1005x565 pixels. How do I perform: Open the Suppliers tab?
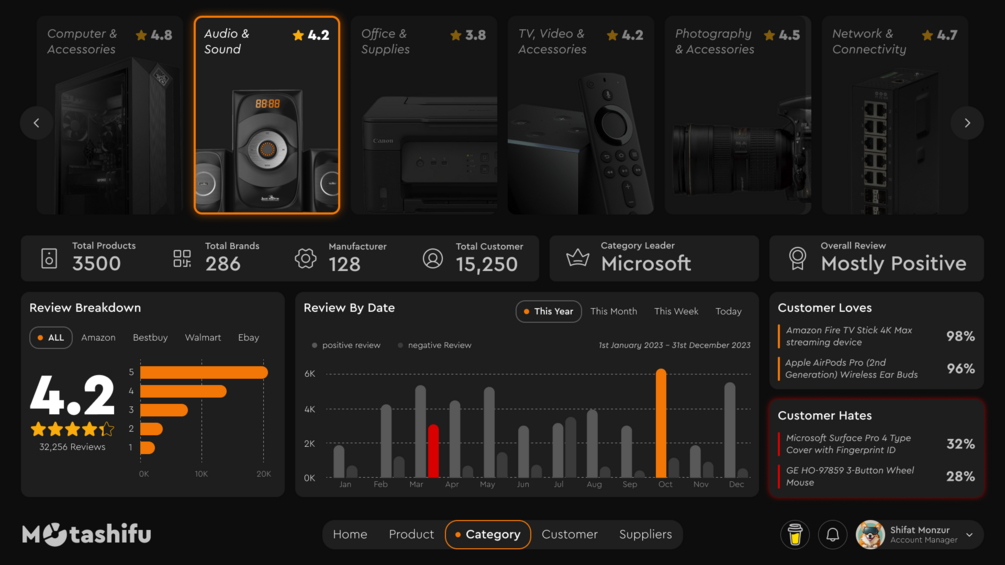pos(645,534)
